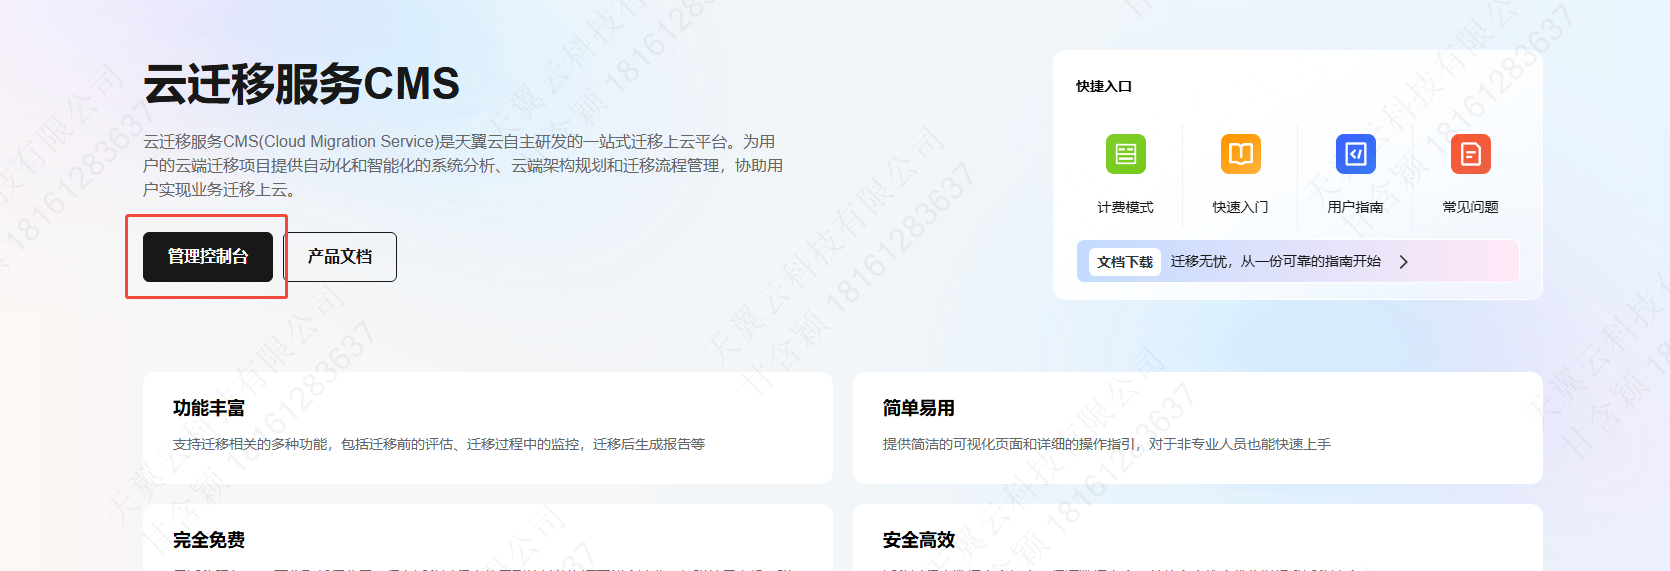This screenshot has height=571, width=1670.
Task: Open the 用户指南 label link
Action: pyautogui.click(x=1356, y=207)
